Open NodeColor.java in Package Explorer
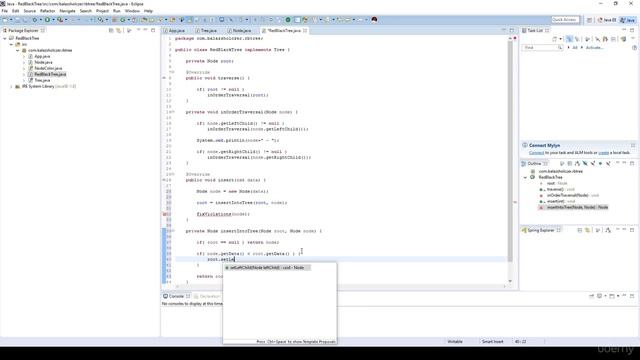640x360 pixels. 48,68
